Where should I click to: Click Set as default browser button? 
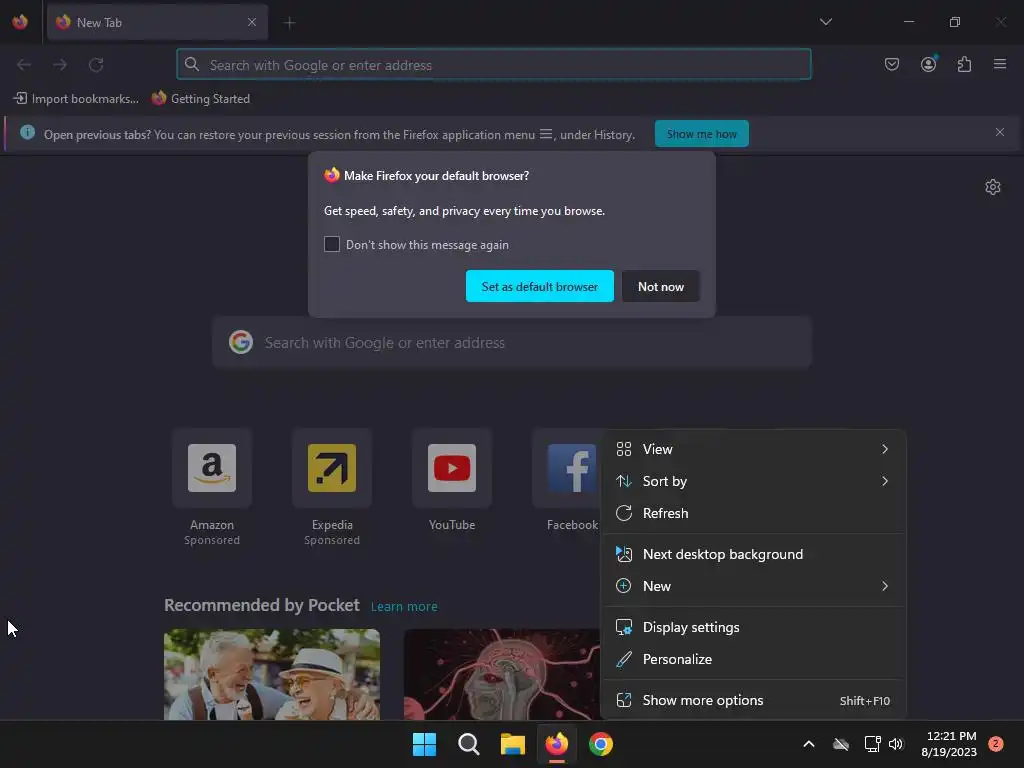pyautogui.click(x=539, y=286)
